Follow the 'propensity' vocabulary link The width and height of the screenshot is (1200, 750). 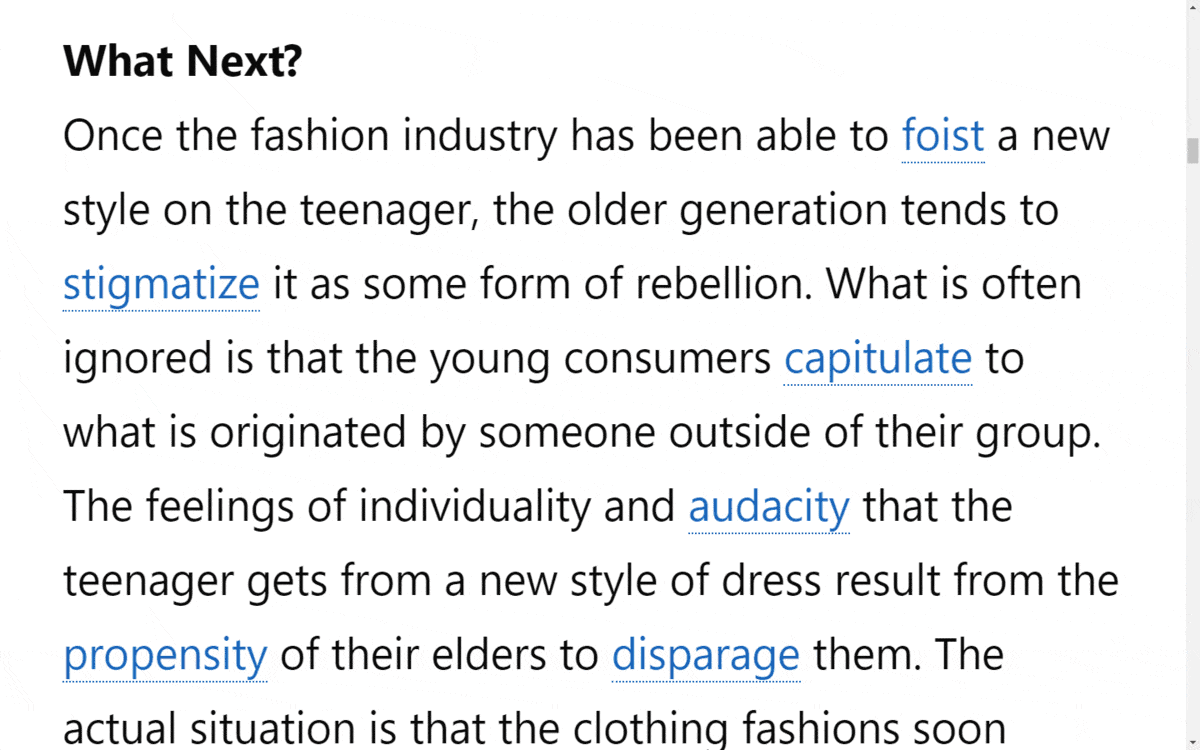pos(165,656)
